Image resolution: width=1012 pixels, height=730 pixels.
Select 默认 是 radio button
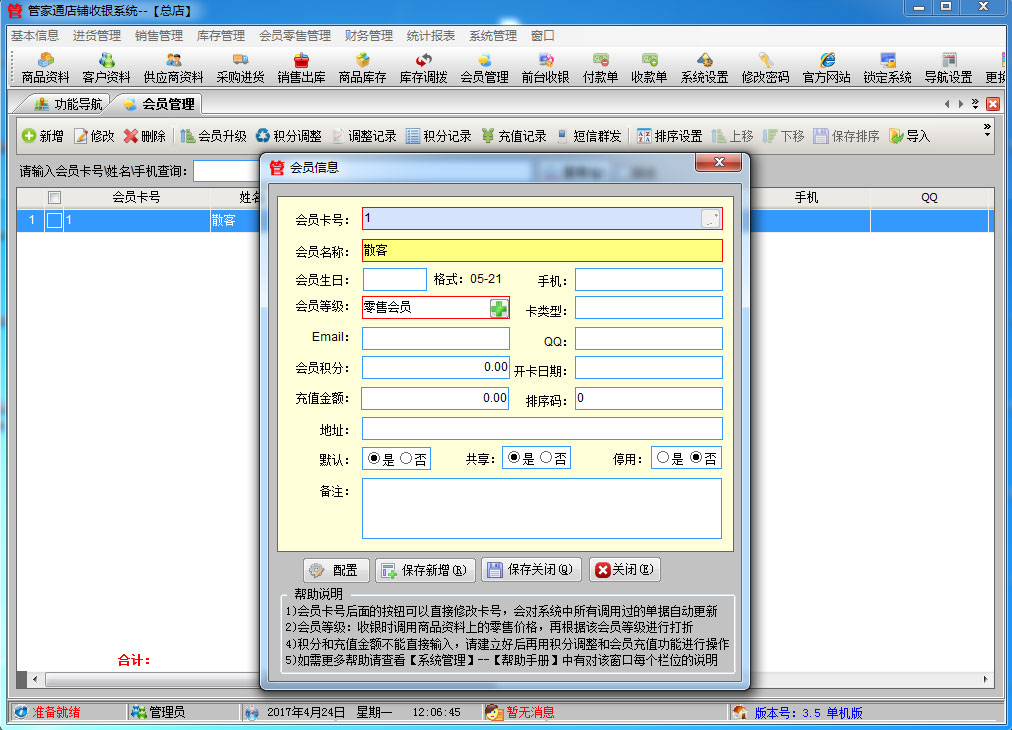click(374, 458)
